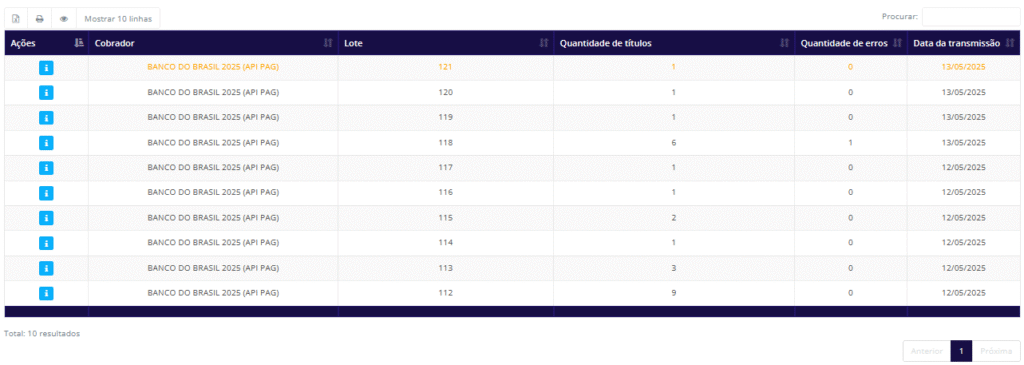The image size is (1024, 365).
Task: View details of lote 115 entry
Action: pyautogui.click(x=46, y=218)
